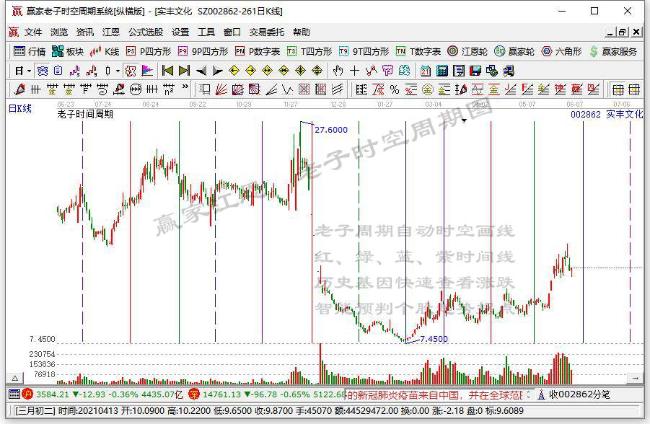The height and width of the screenshot is (424, 650).
Task: Click the 老子时间周期 indicator label
Action: 85,114
